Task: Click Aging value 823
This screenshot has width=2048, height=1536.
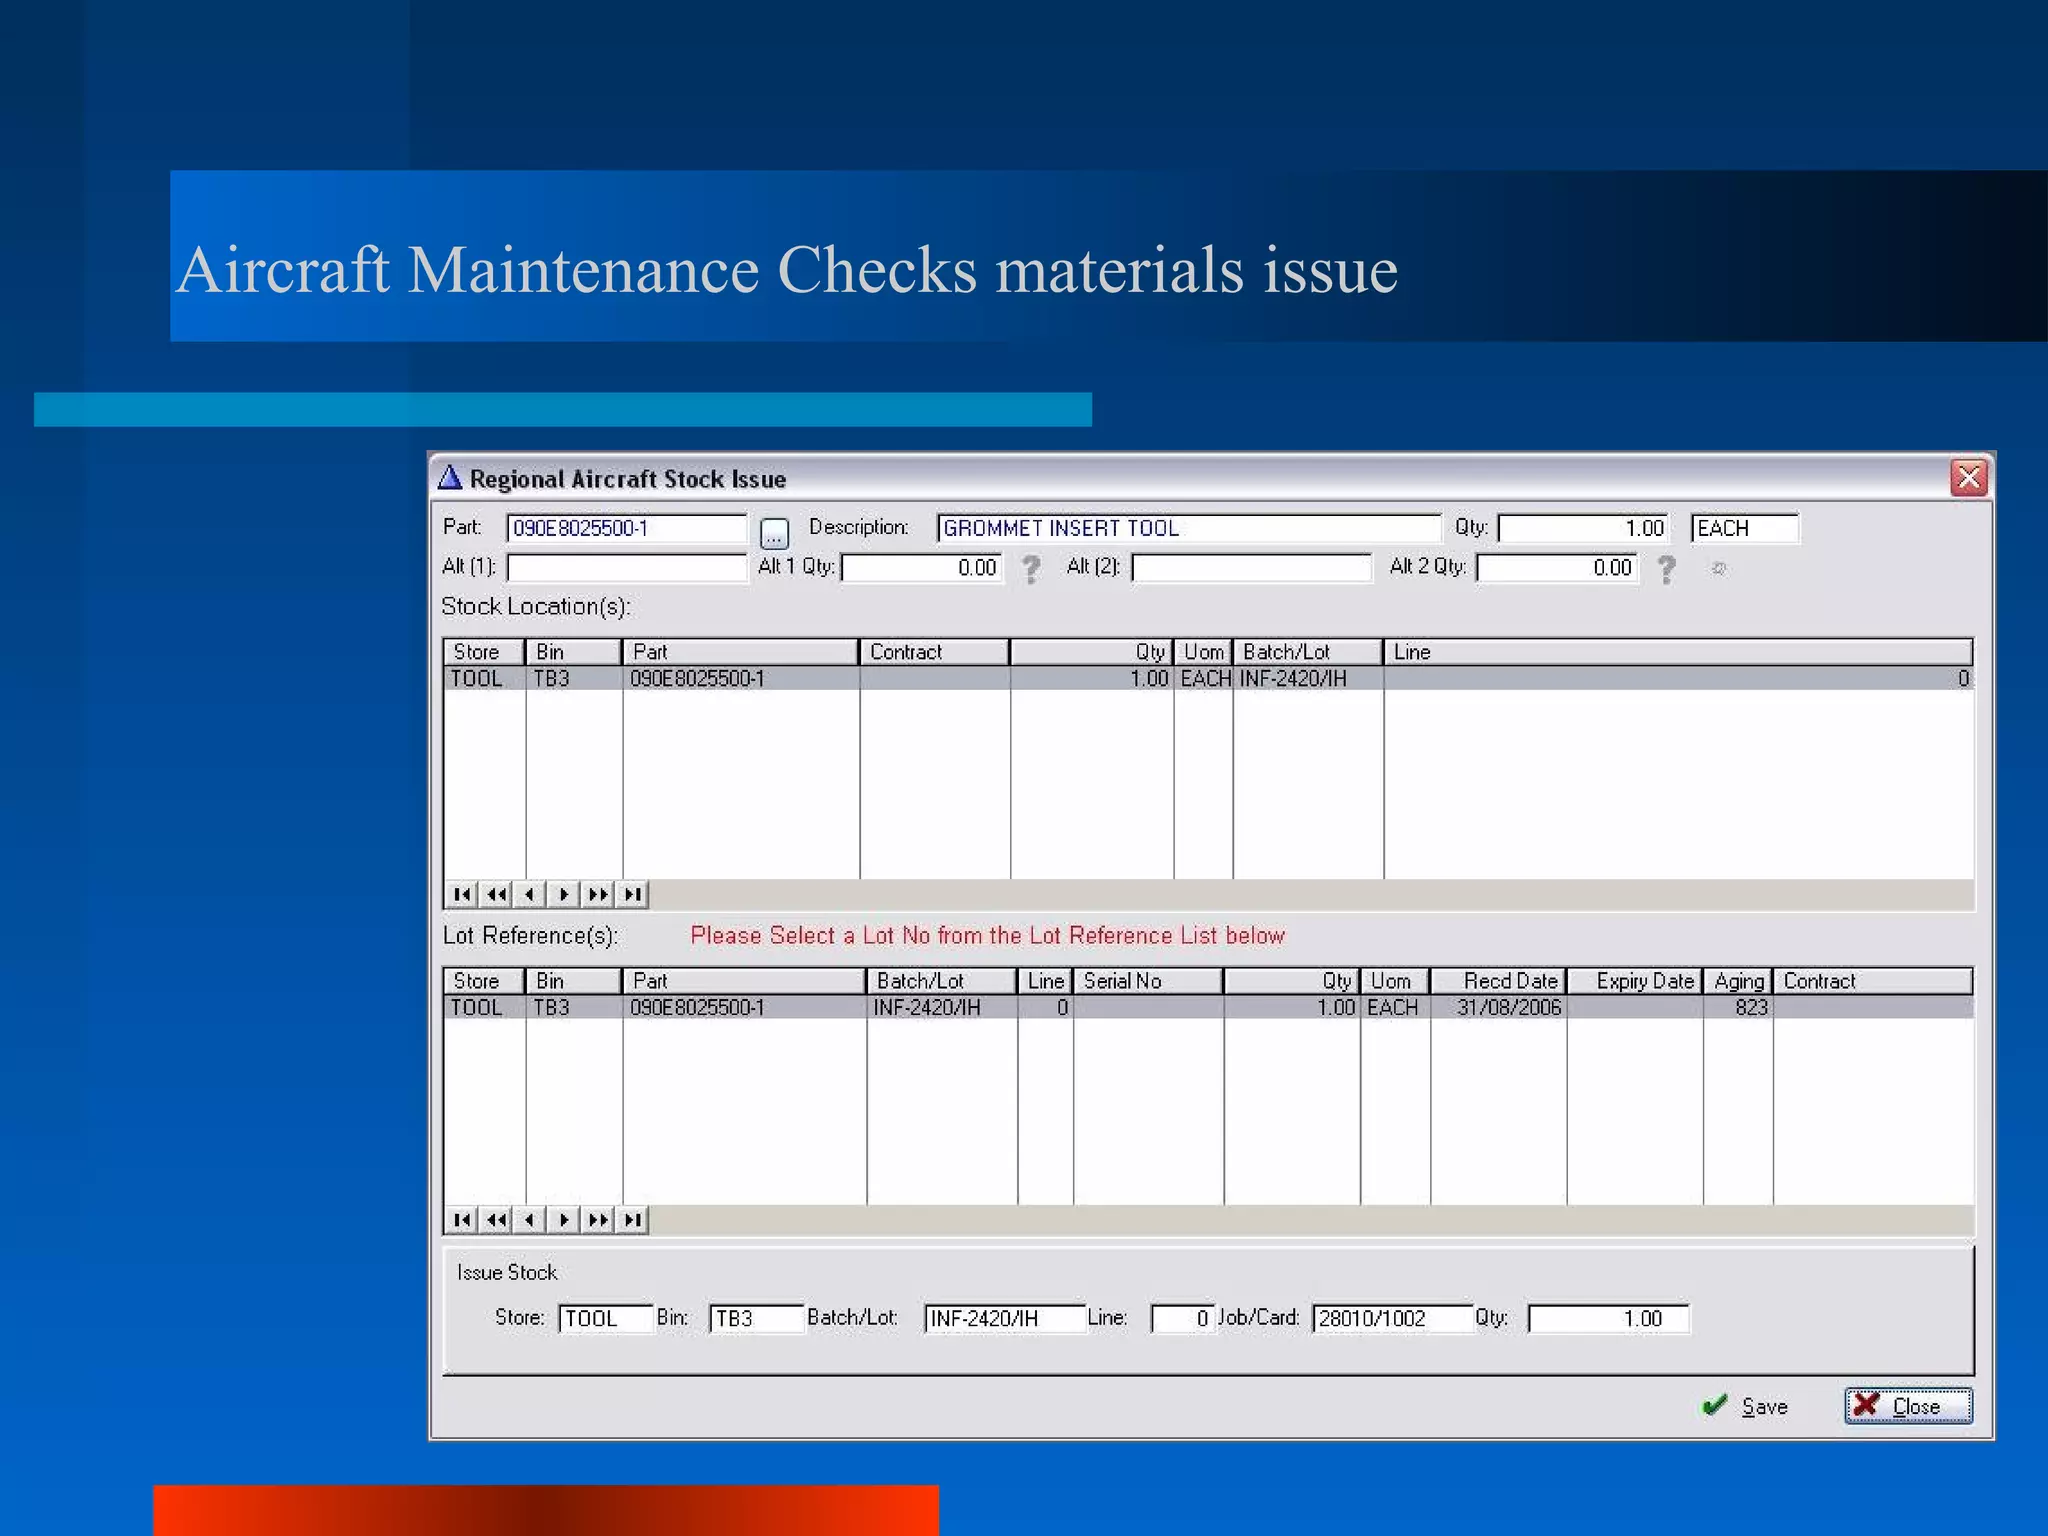Action: coord(1751,1007)
